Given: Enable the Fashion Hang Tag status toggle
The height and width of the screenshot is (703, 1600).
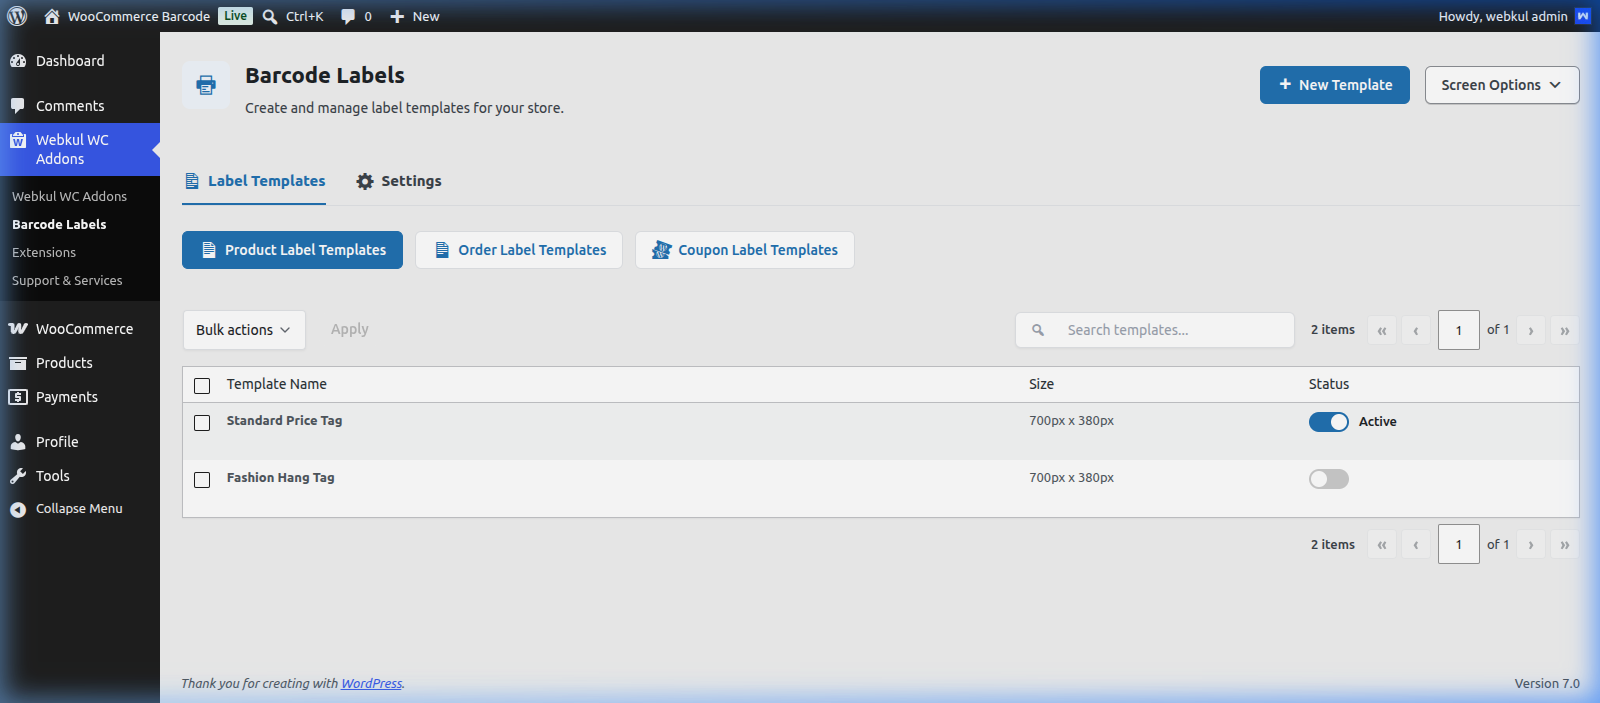Looking at the screenshot, I should [1329, 479].
